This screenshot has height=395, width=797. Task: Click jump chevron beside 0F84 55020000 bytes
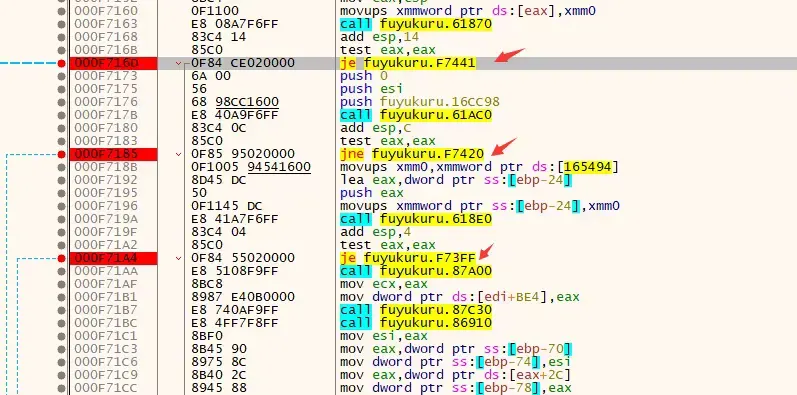tap(178, 258)
